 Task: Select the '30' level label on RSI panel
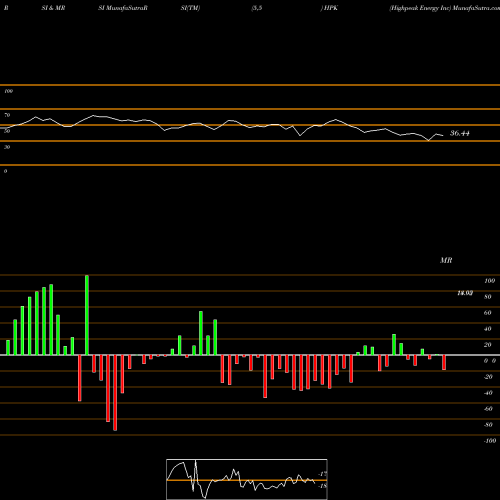point(7,147)
